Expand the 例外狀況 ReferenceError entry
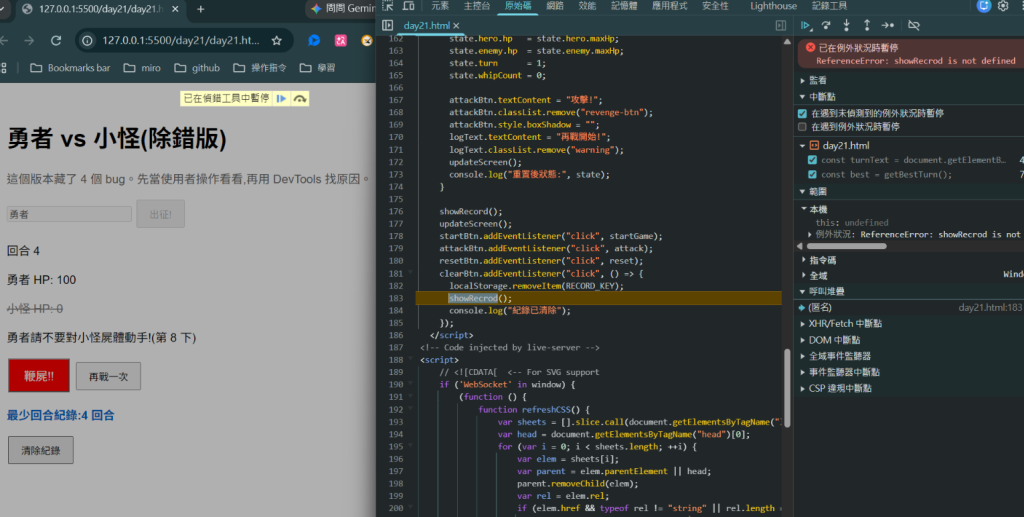This screenshot has width=1024, height=517. point(810,234)
